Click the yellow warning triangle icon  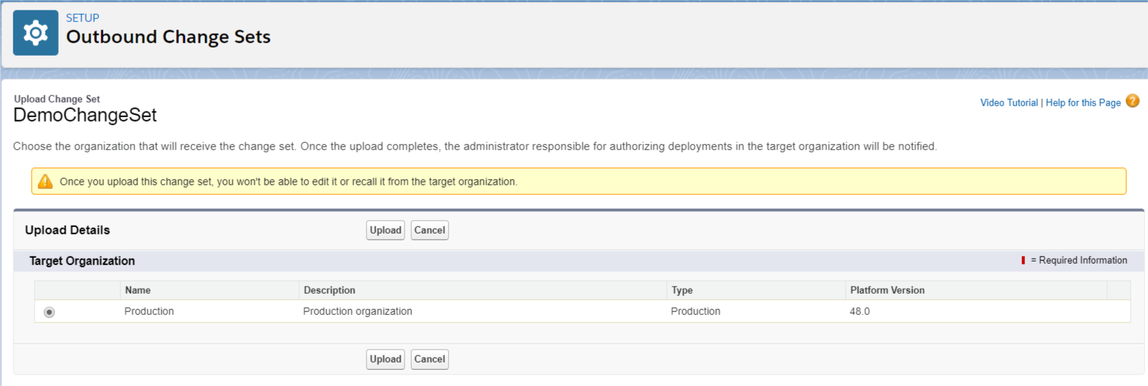click(x=45, y=182)
